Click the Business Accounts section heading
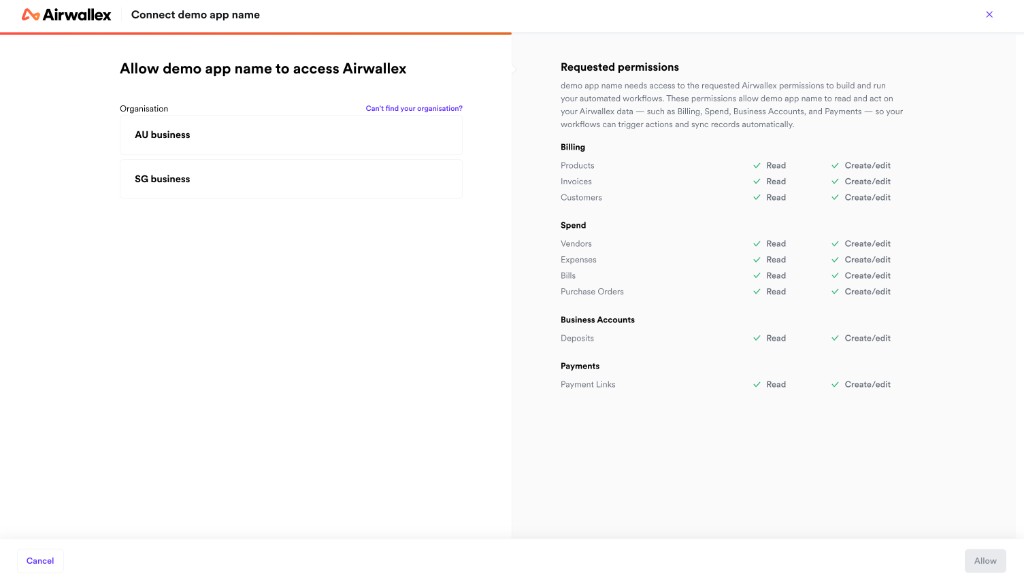 click(x=597, y=319)
